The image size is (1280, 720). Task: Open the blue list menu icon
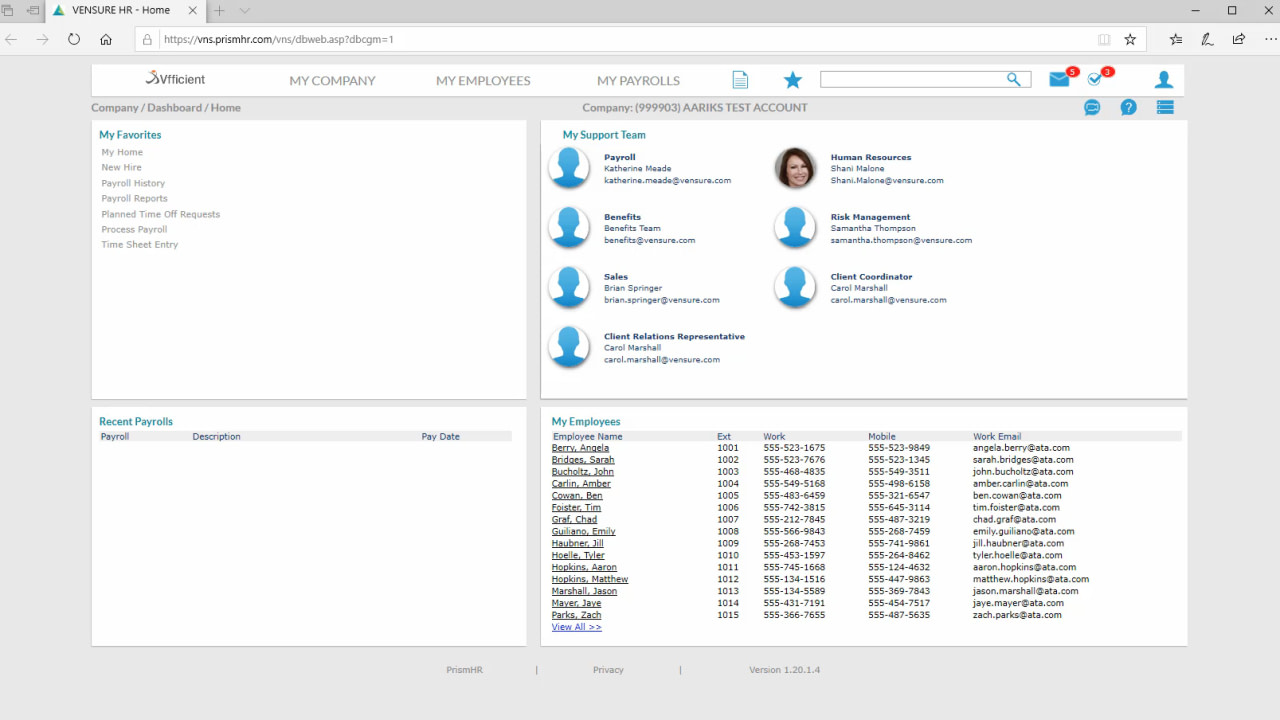click(1165, 108)
